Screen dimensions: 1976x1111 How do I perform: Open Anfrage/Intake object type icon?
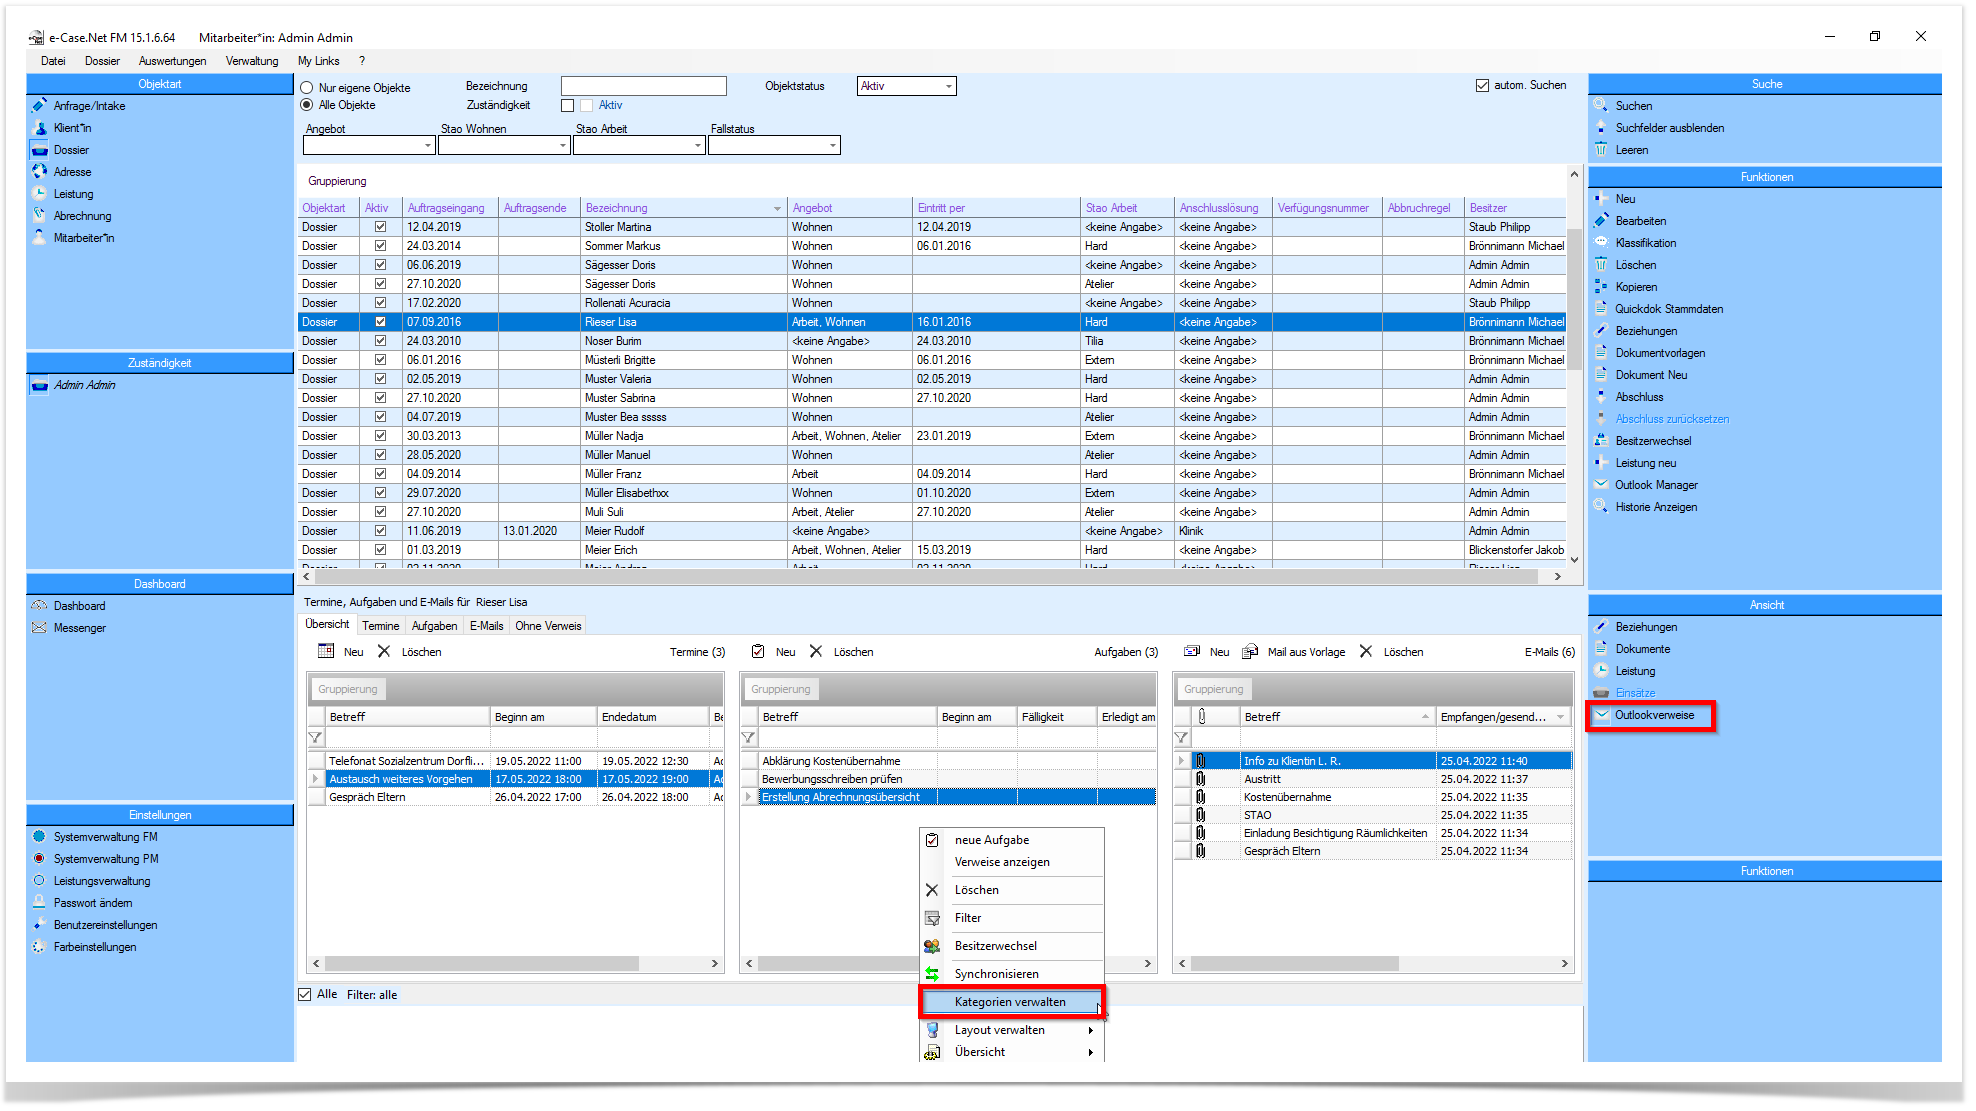pos(39,105)
